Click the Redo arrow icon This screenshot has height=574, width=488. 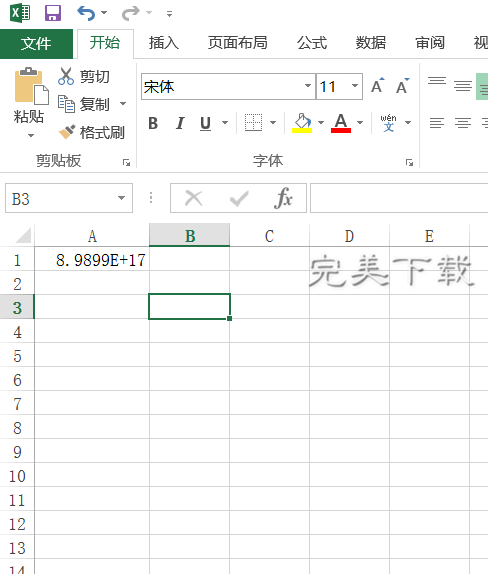tap(130, 13)
